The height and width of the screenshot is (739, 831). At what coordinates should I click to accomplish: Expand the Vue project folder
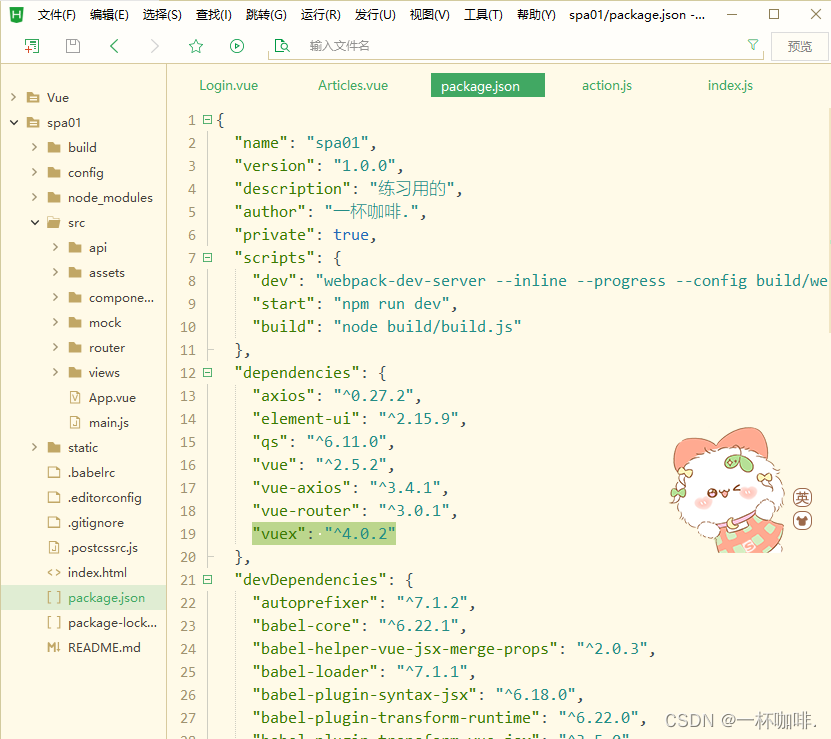click(x=14, y=98)
